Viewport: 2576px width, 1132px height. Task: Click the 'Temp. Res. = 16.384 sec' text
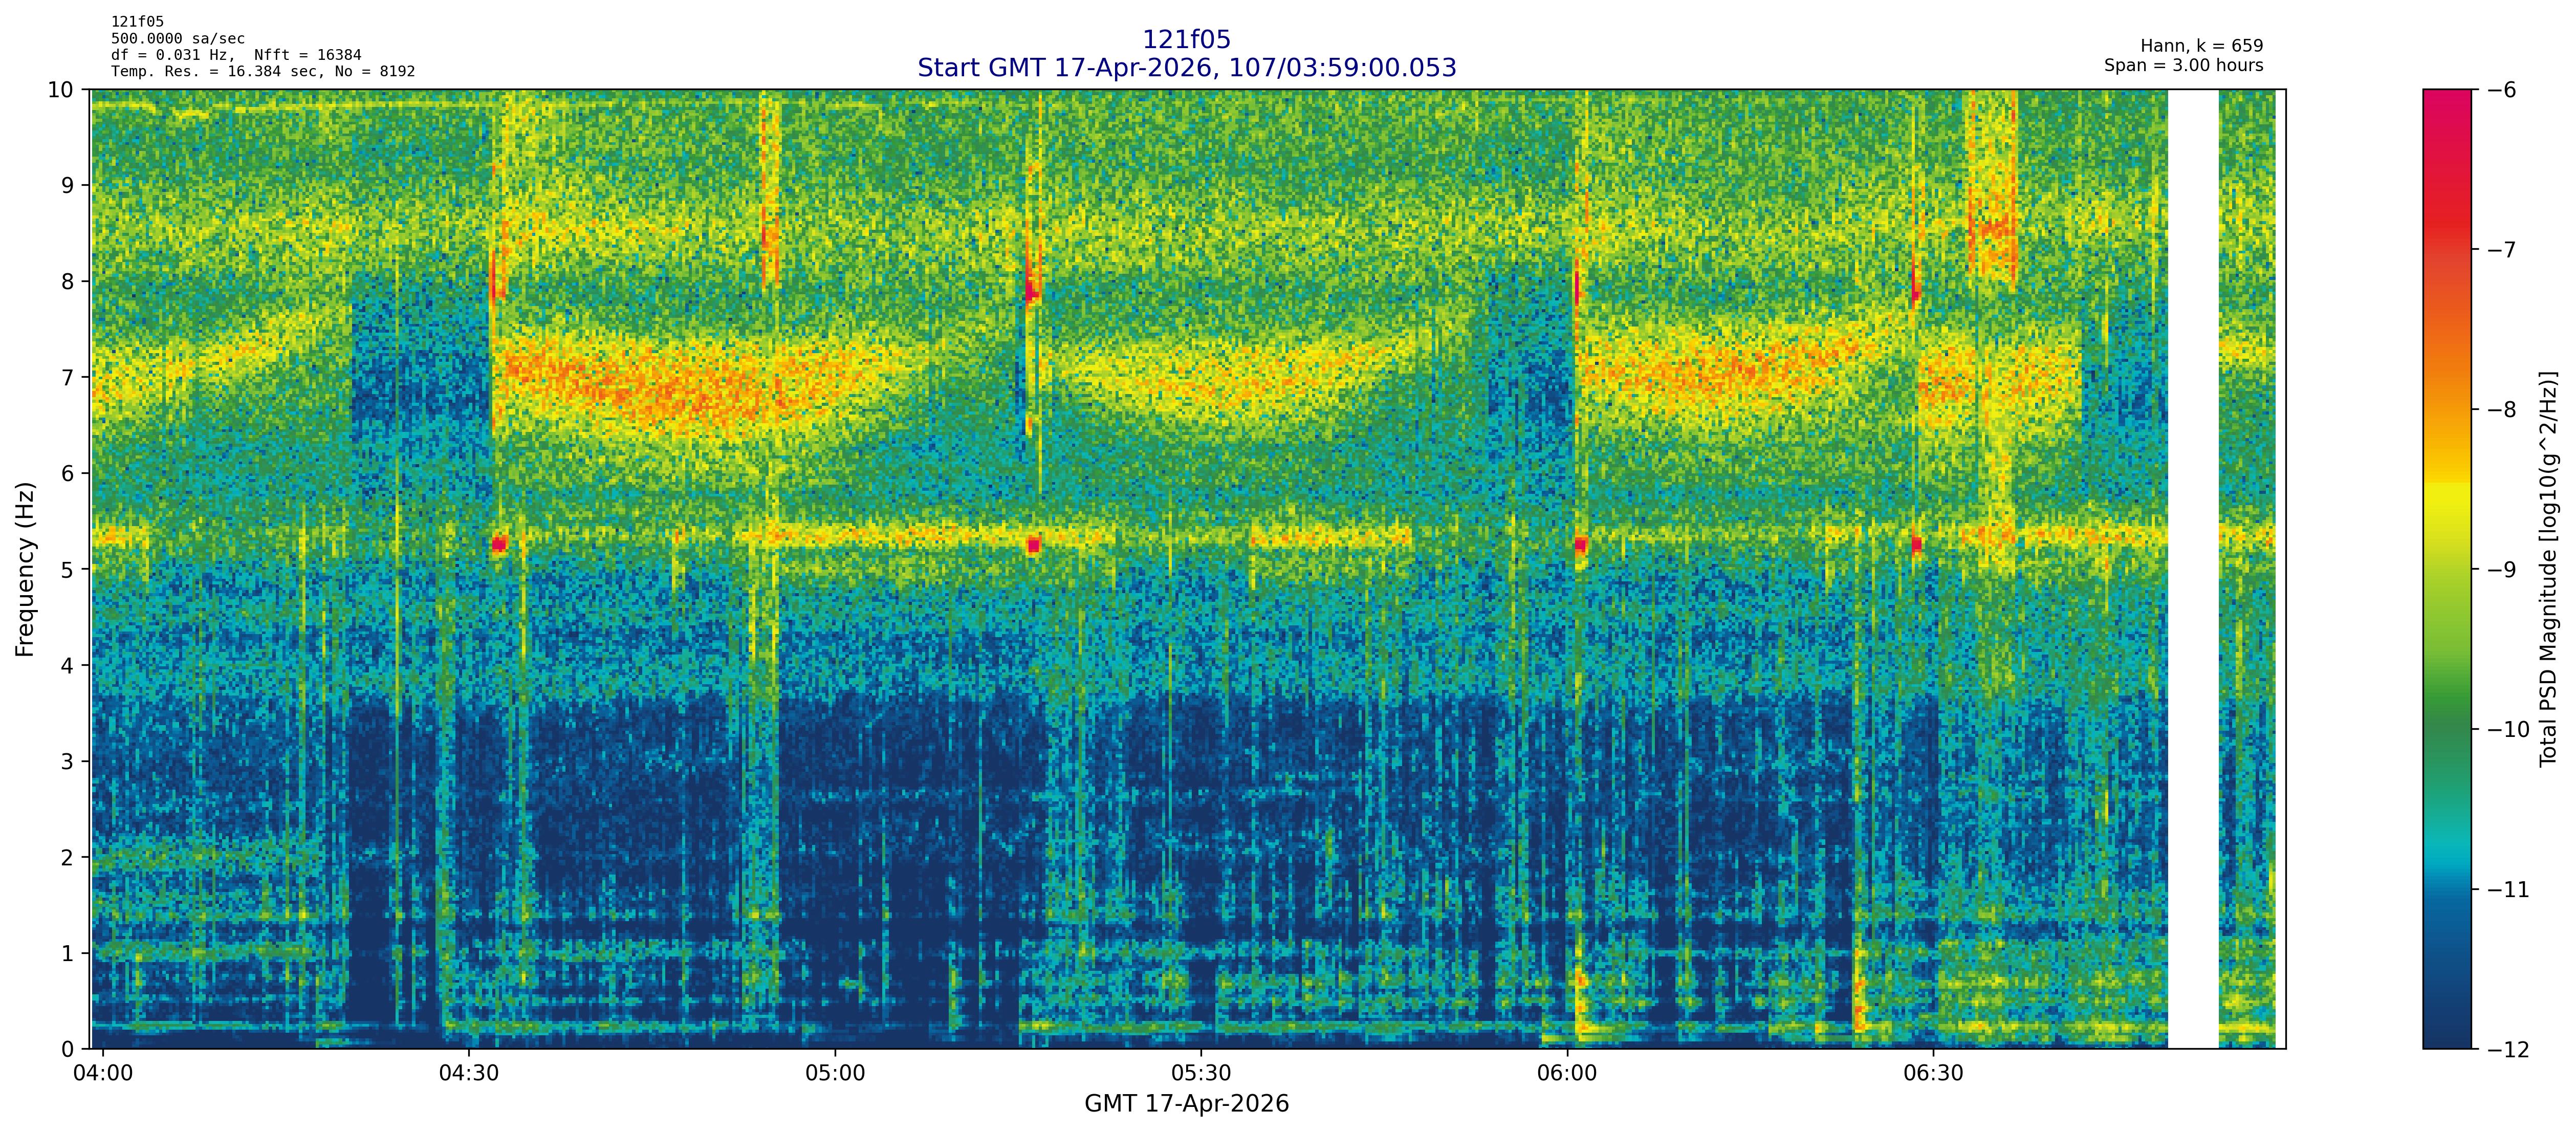click(217, 72)
